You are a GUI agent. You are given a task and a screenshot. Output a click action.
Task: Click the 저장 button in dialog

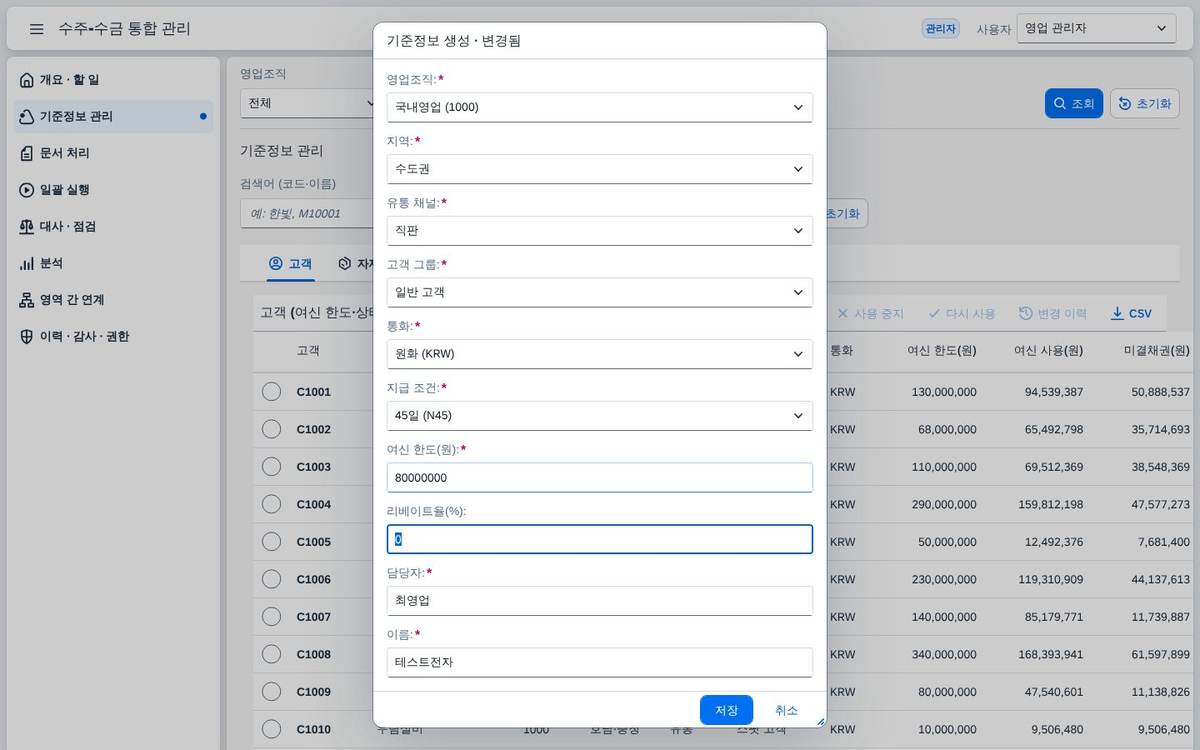point(726,710)
